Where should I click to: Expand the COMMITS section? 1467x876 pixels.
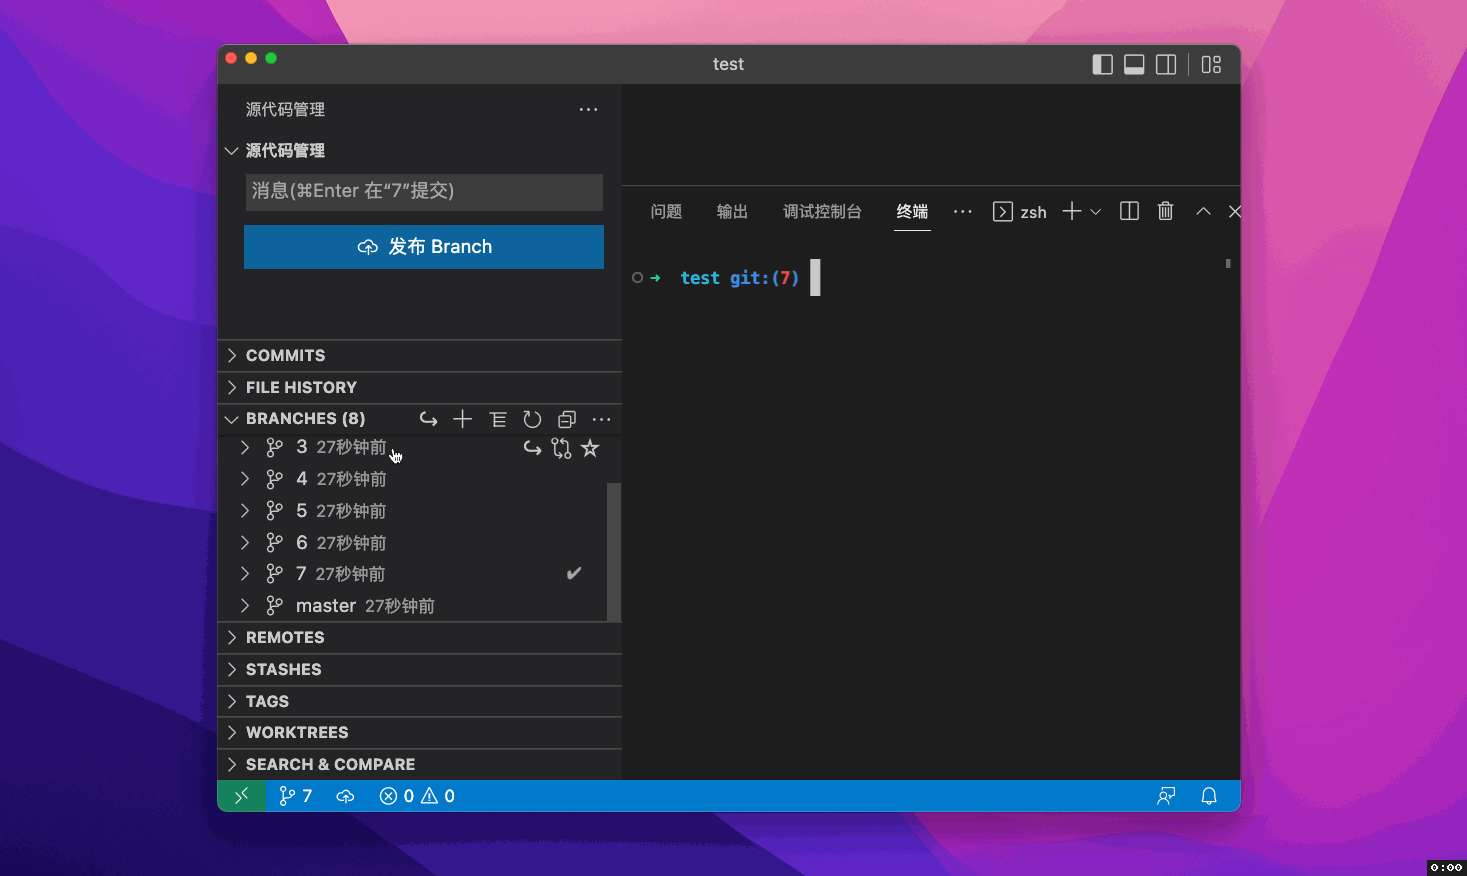(285, 355)
